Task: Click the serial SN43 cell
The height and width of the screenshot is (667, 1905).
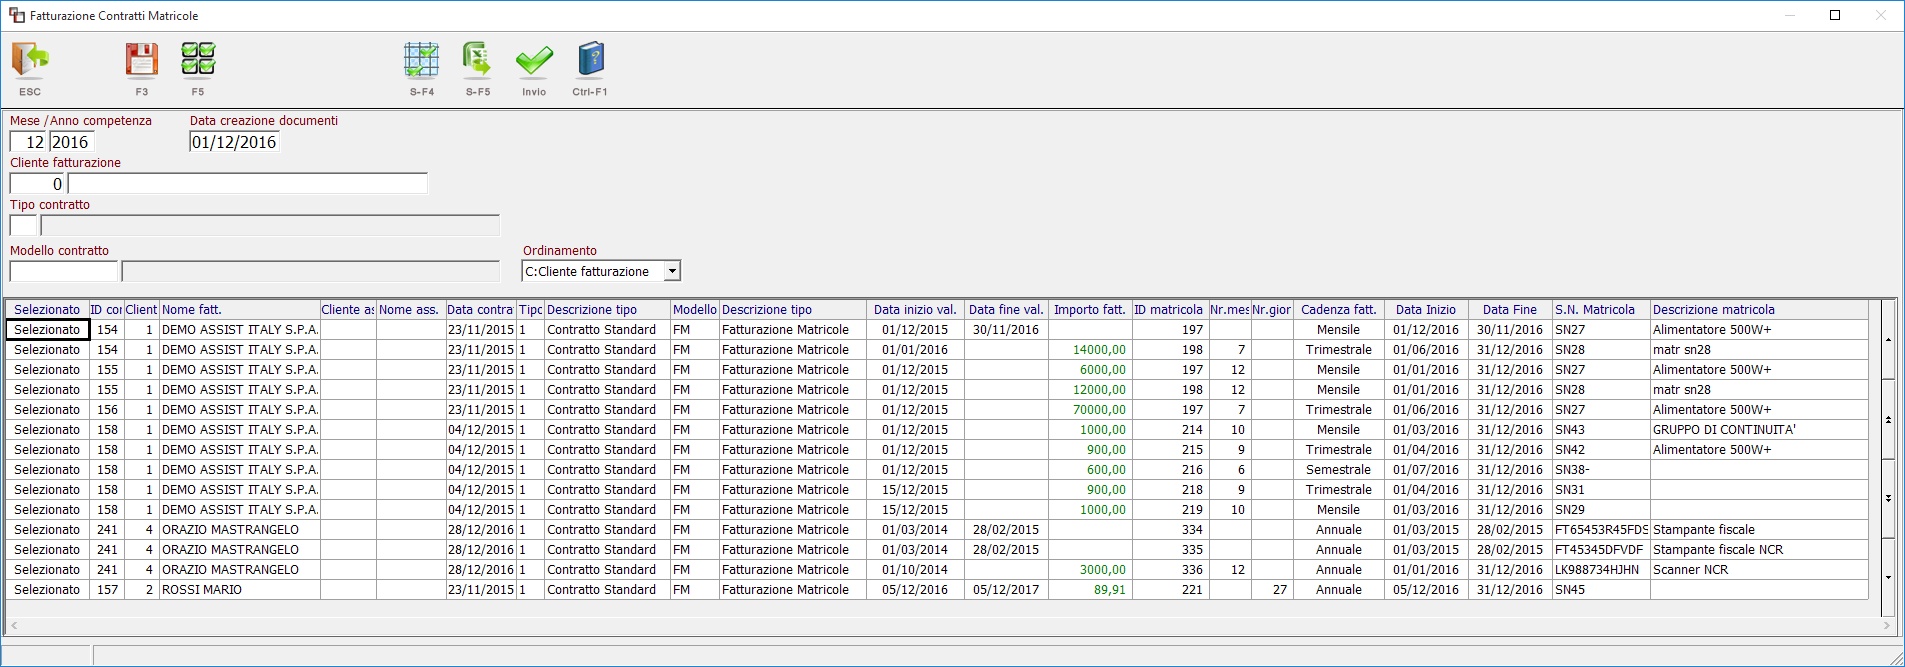Action: [x=1601, y=430]
